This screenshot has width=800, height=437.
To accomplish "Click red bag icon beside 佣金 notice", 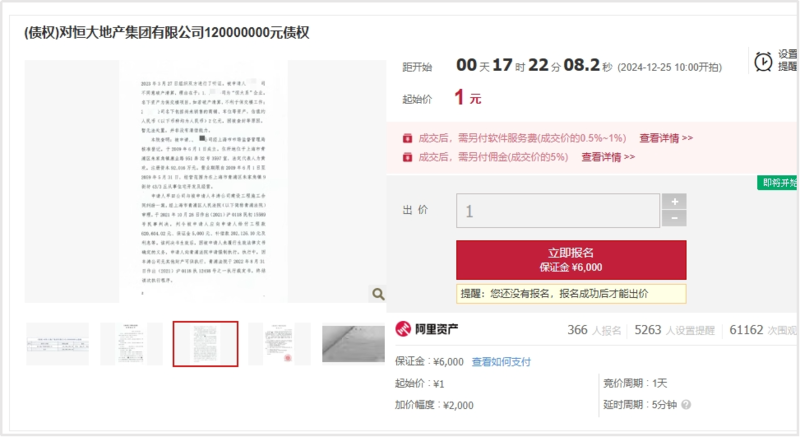I will [407, 157].
